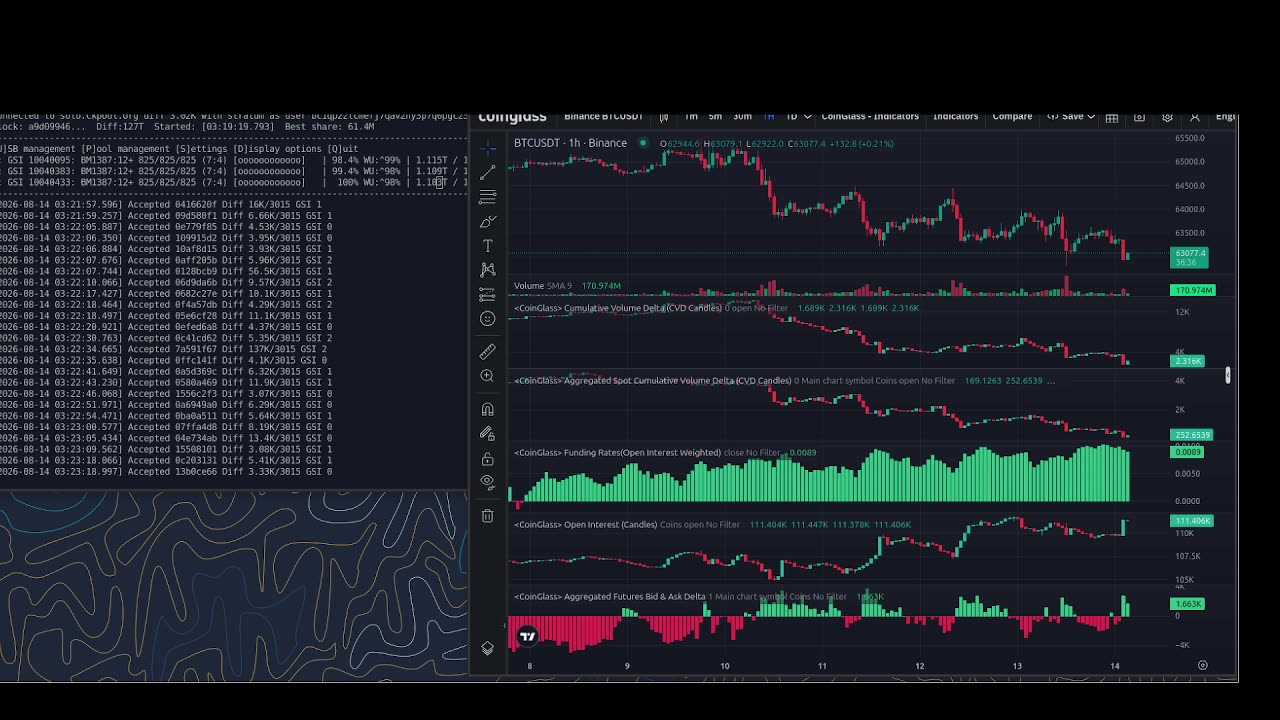
Task: Open the user account icon
Action: tap(1194, 117)
